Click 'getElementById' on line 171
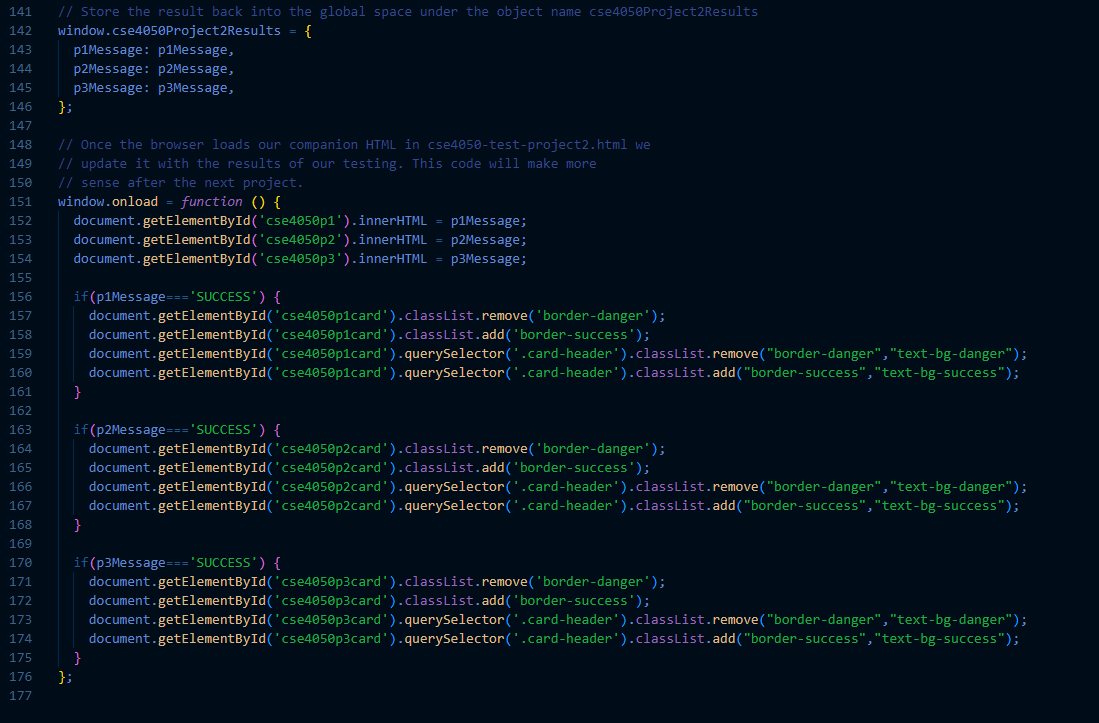1099x723 pixels. coord(212,581)
